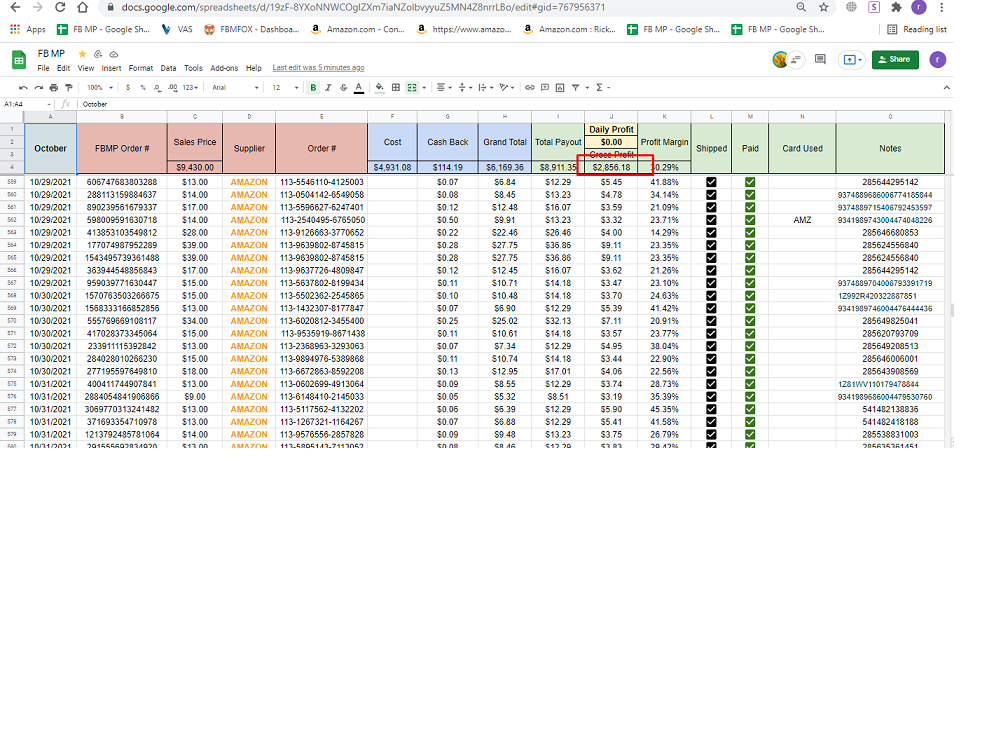This screenshot has height=750, width=1000.
Task: Open the fill color picker
Action: coord(379,87)
